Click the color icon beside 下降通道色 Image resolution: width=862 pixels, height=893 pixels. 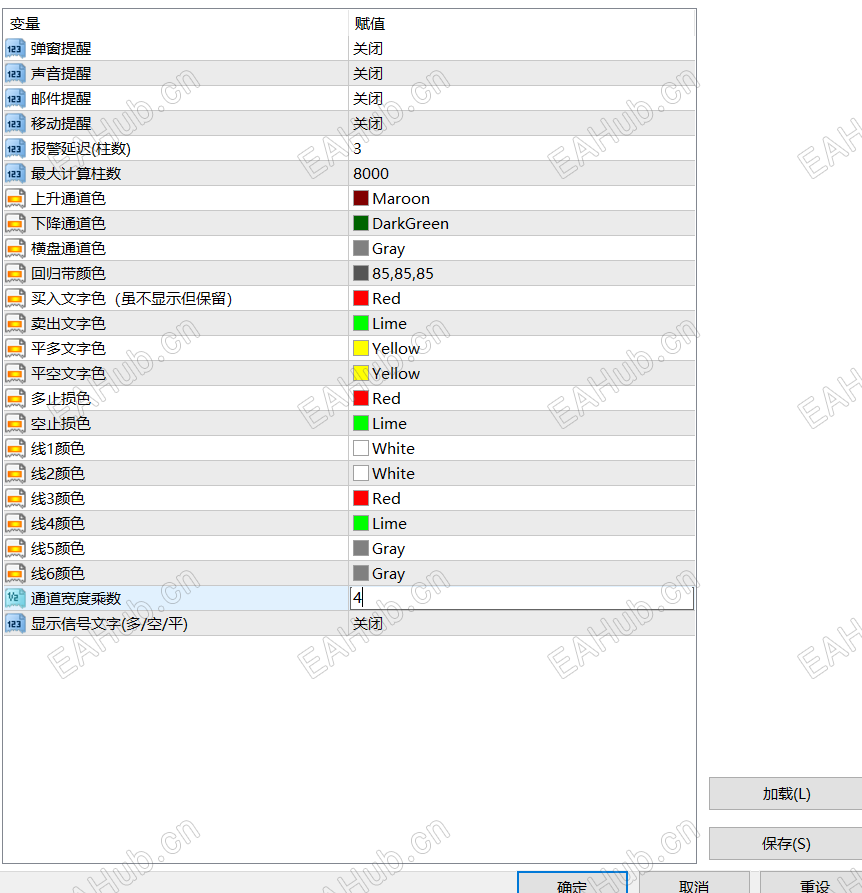(x=15, y=224)
